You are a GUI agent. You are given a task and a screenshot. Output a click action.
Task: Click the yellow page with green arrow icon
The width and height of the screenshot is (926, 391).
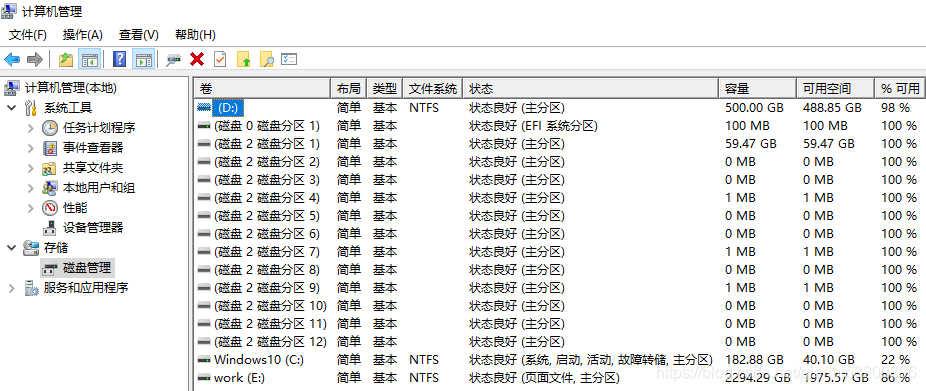(x=244, y=59)
